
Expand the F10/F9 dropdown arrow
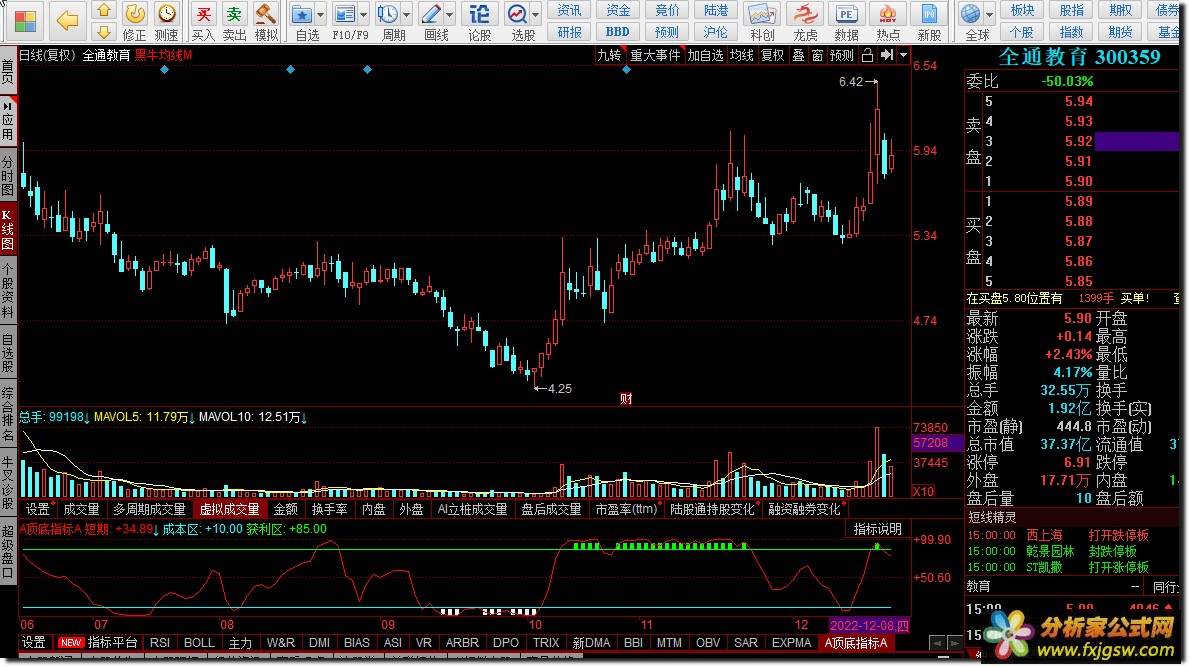point(363,15)
